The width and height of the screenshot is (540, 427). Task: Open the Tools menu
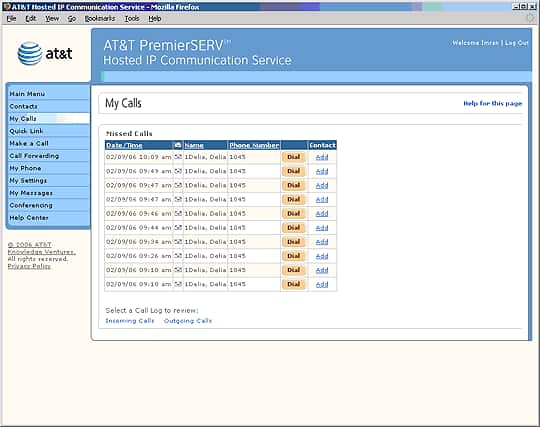[132, 19]
